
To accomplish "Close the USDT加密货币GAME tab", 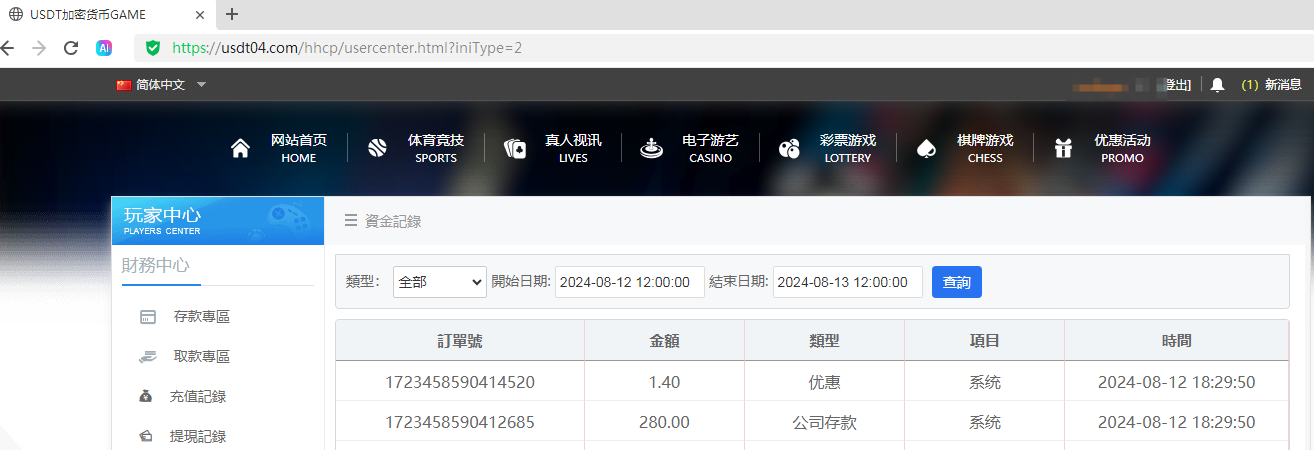I will (x=200, y=14).
